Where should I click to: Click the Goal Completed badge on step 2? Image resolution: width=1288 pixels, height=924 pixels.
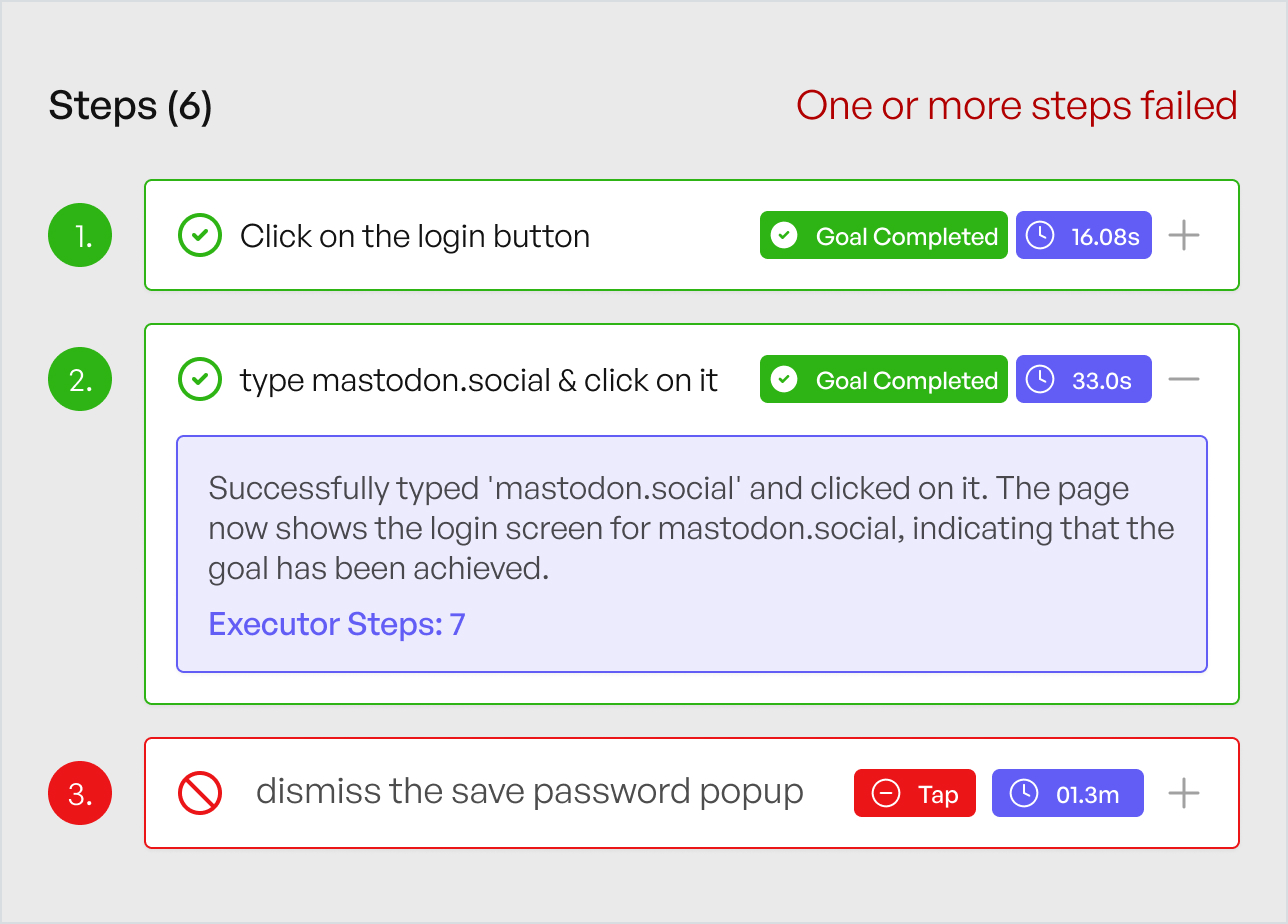pos(883,379)
